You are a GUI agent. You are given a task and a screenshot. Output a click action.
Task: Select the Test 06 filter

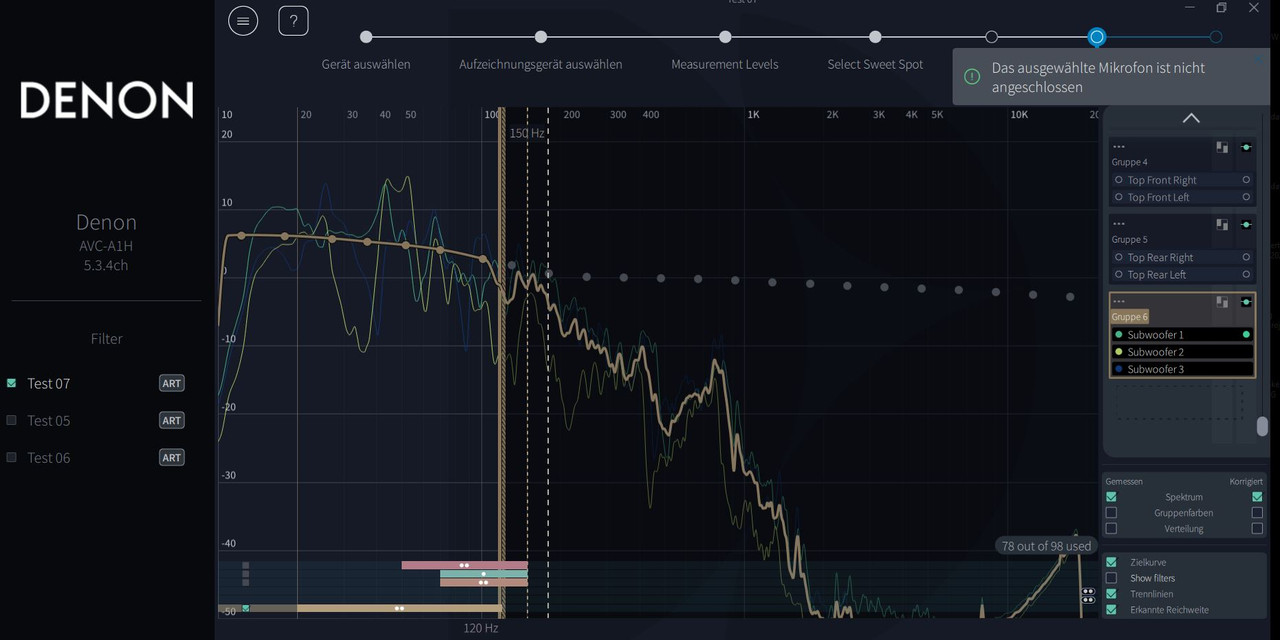(48, 457)
